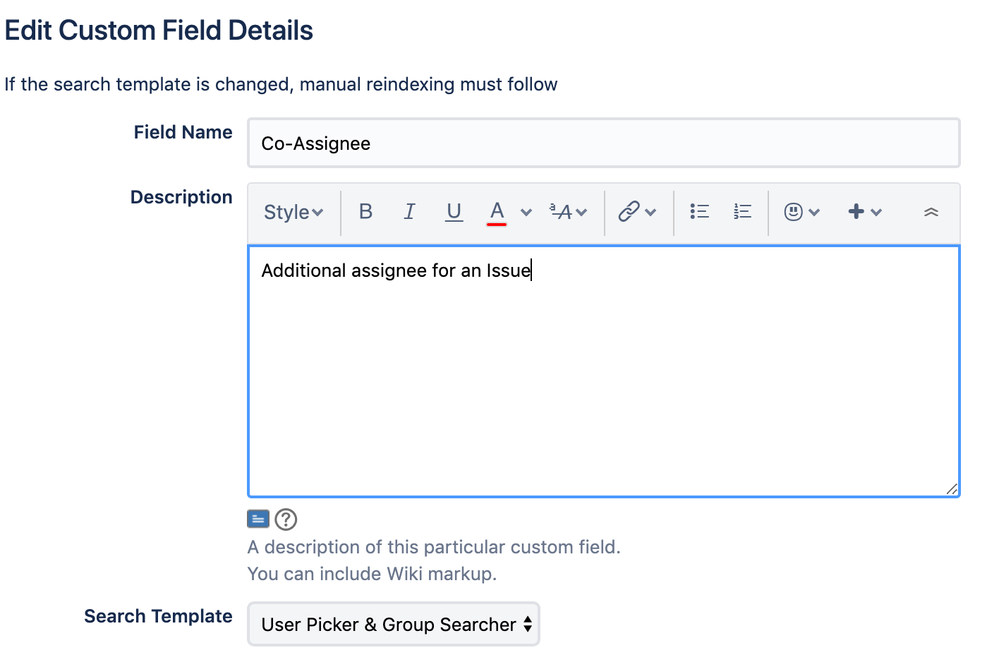Viewport: 999px width, 658px height.
Task: Click the insert link icon
Action: 629,212
